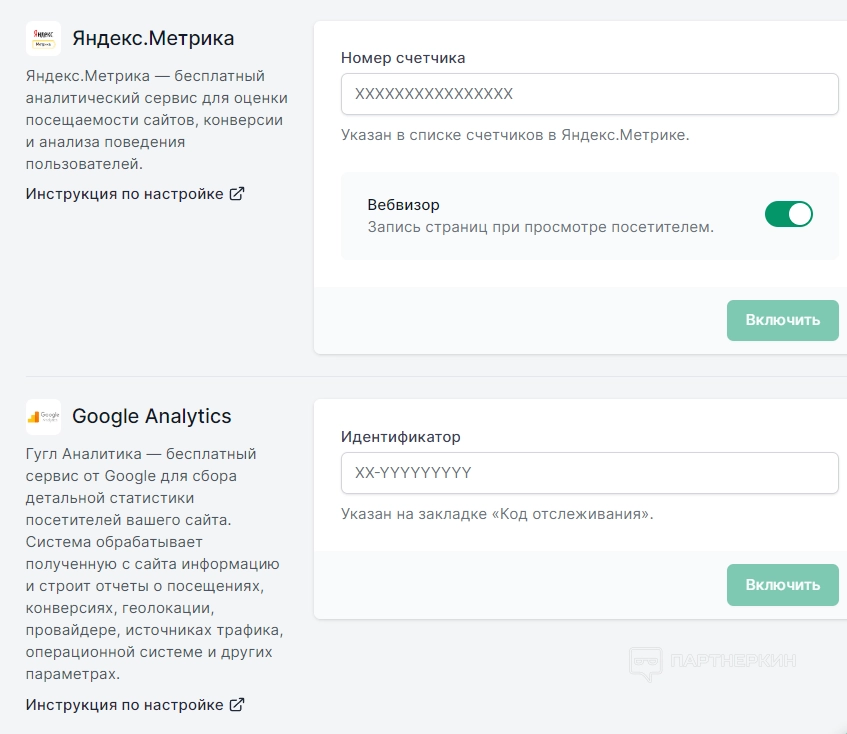
Task: Click the Яндекс.Метрика logo icon
Action: click(x=43, y=39)
